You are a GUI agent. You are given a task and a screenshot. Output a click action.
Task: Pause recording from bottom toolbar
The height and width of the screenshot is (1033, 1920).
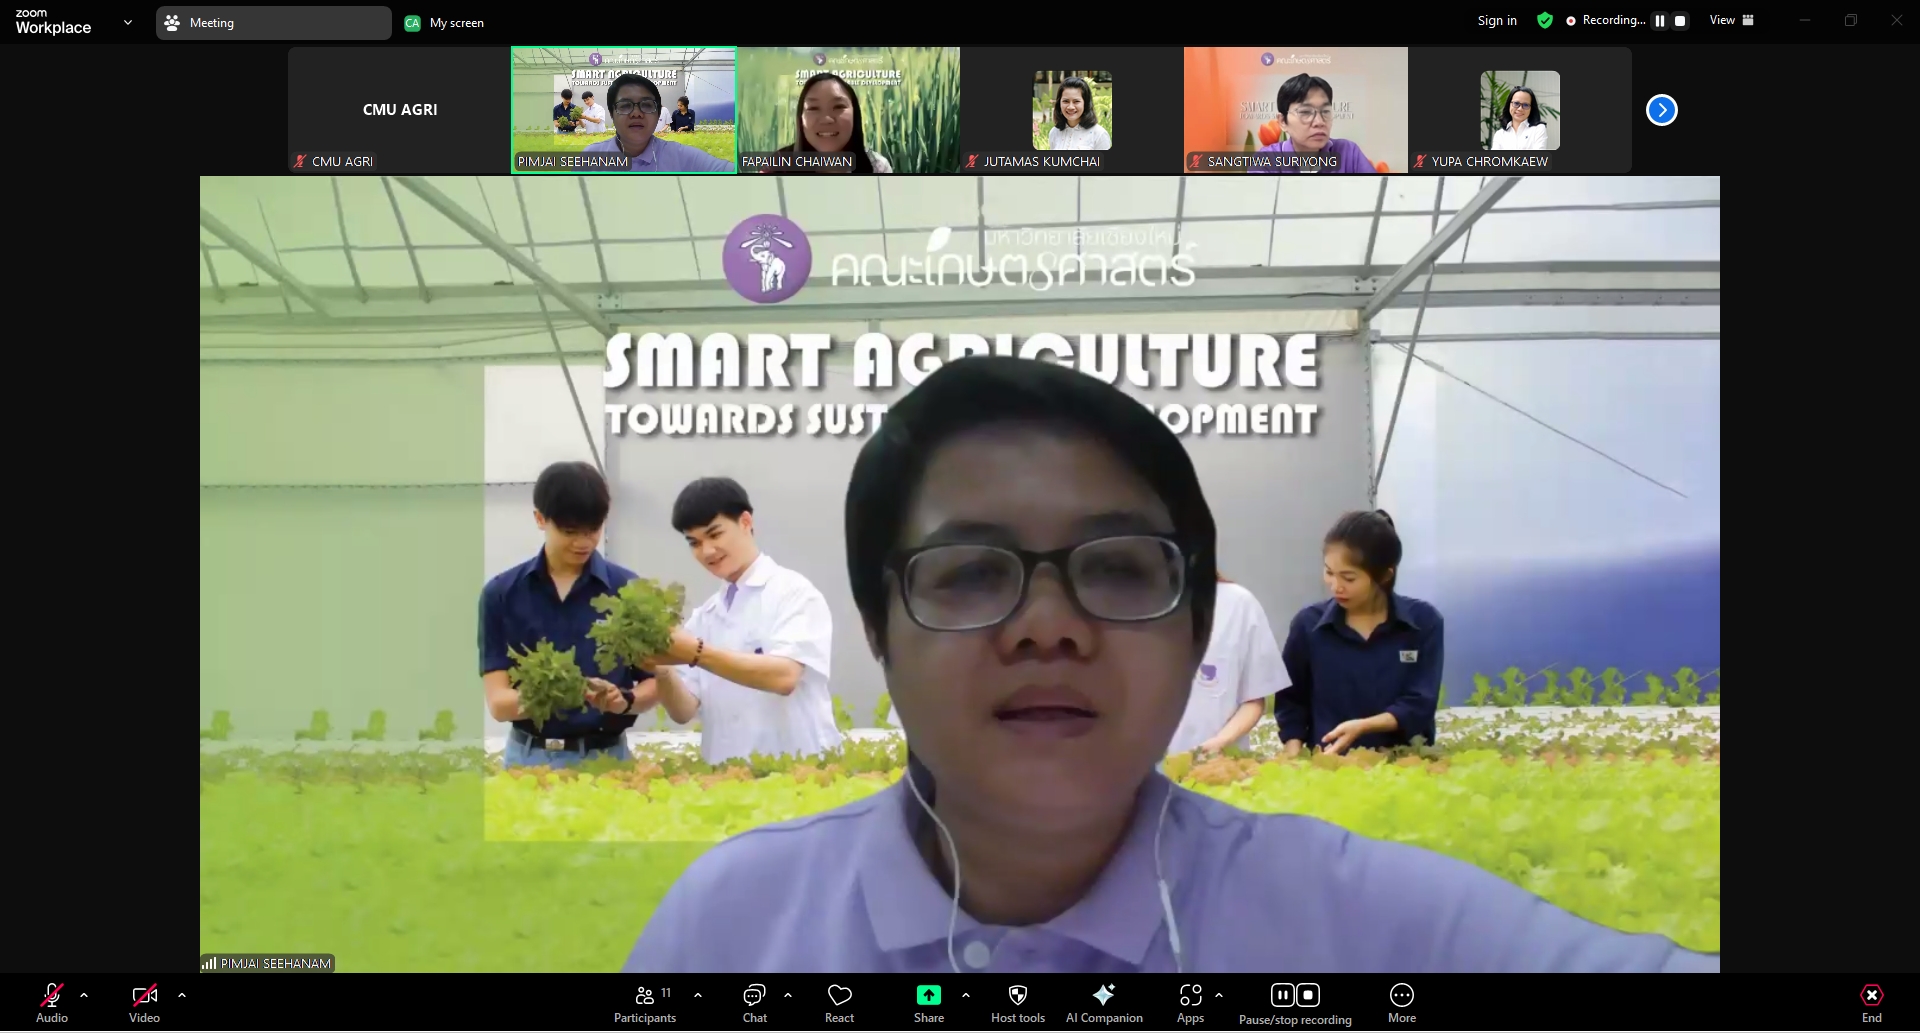[x=1282, y=995]
